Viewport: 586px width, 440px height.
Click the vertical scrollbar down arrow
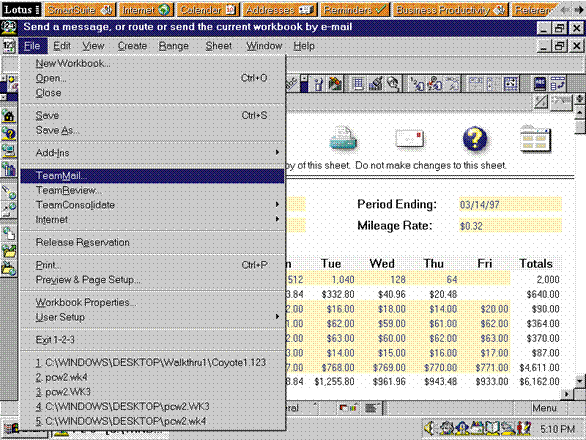pos(580,382)
